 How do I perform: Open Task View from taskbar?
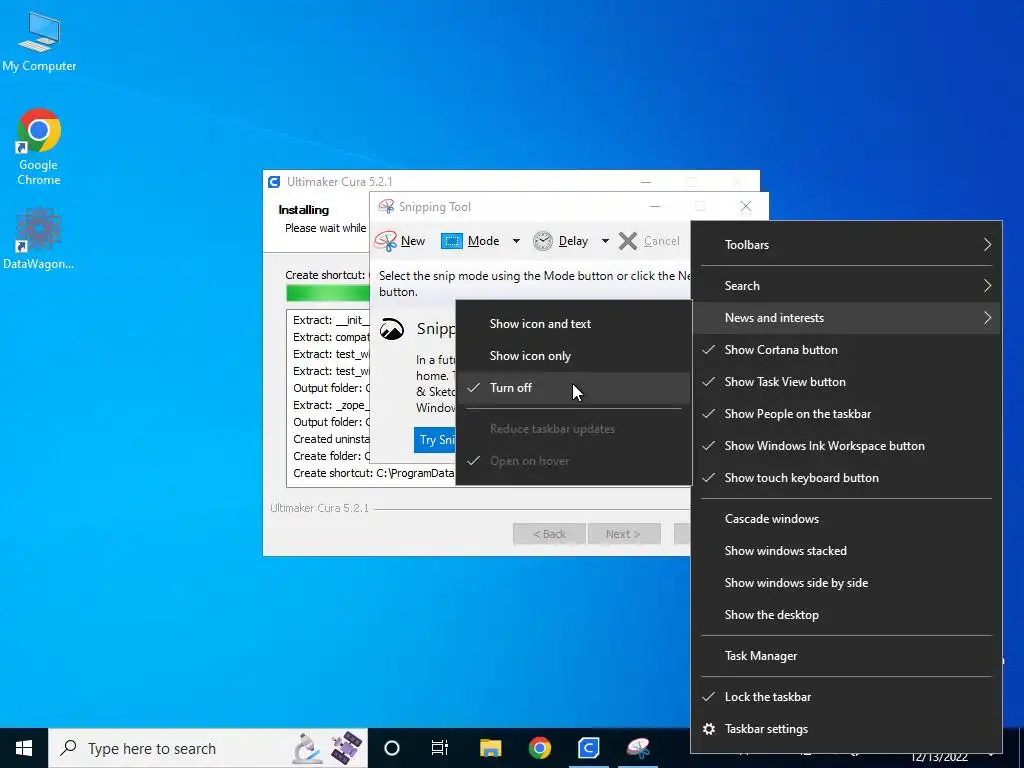[x=440, y=748]
